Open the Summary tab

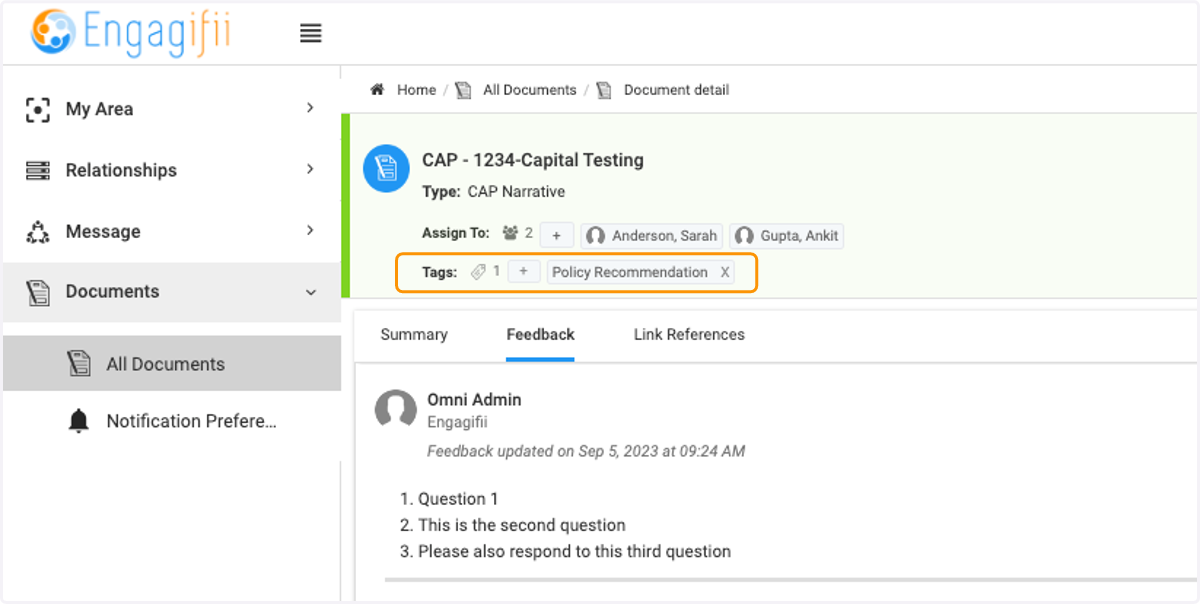414,335
